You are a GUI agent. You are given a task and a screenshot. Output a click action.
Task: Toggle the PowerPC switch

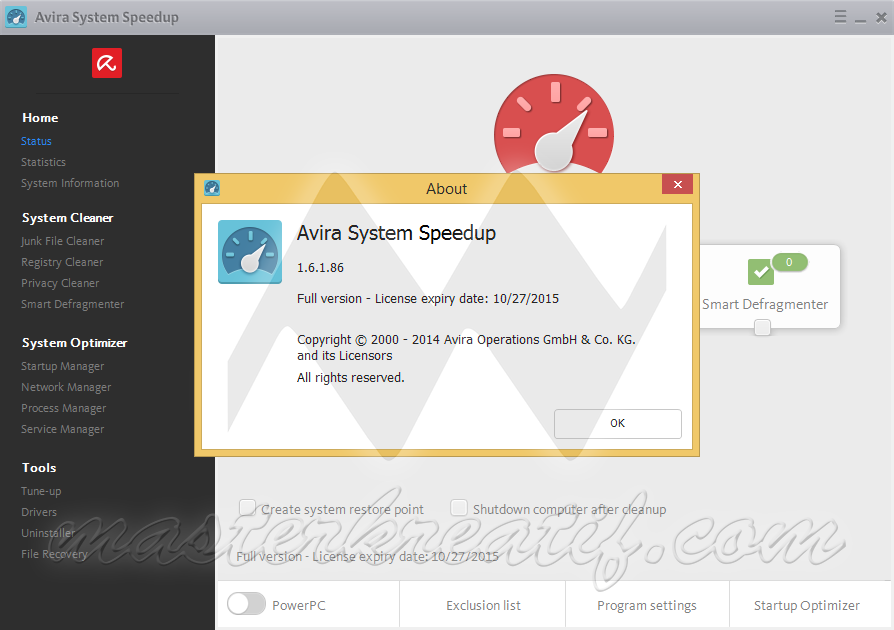point(246,604)
